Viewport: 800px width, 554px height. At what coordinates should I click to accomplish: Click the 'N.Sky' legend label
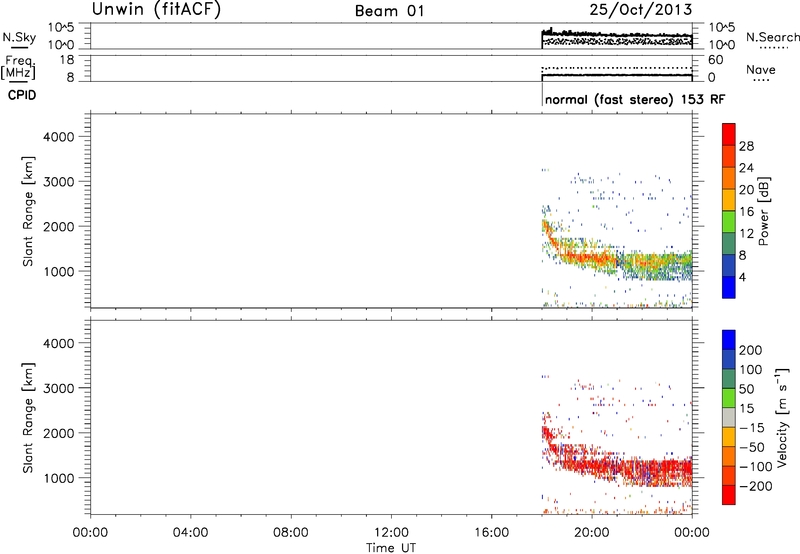pos(19,37)
